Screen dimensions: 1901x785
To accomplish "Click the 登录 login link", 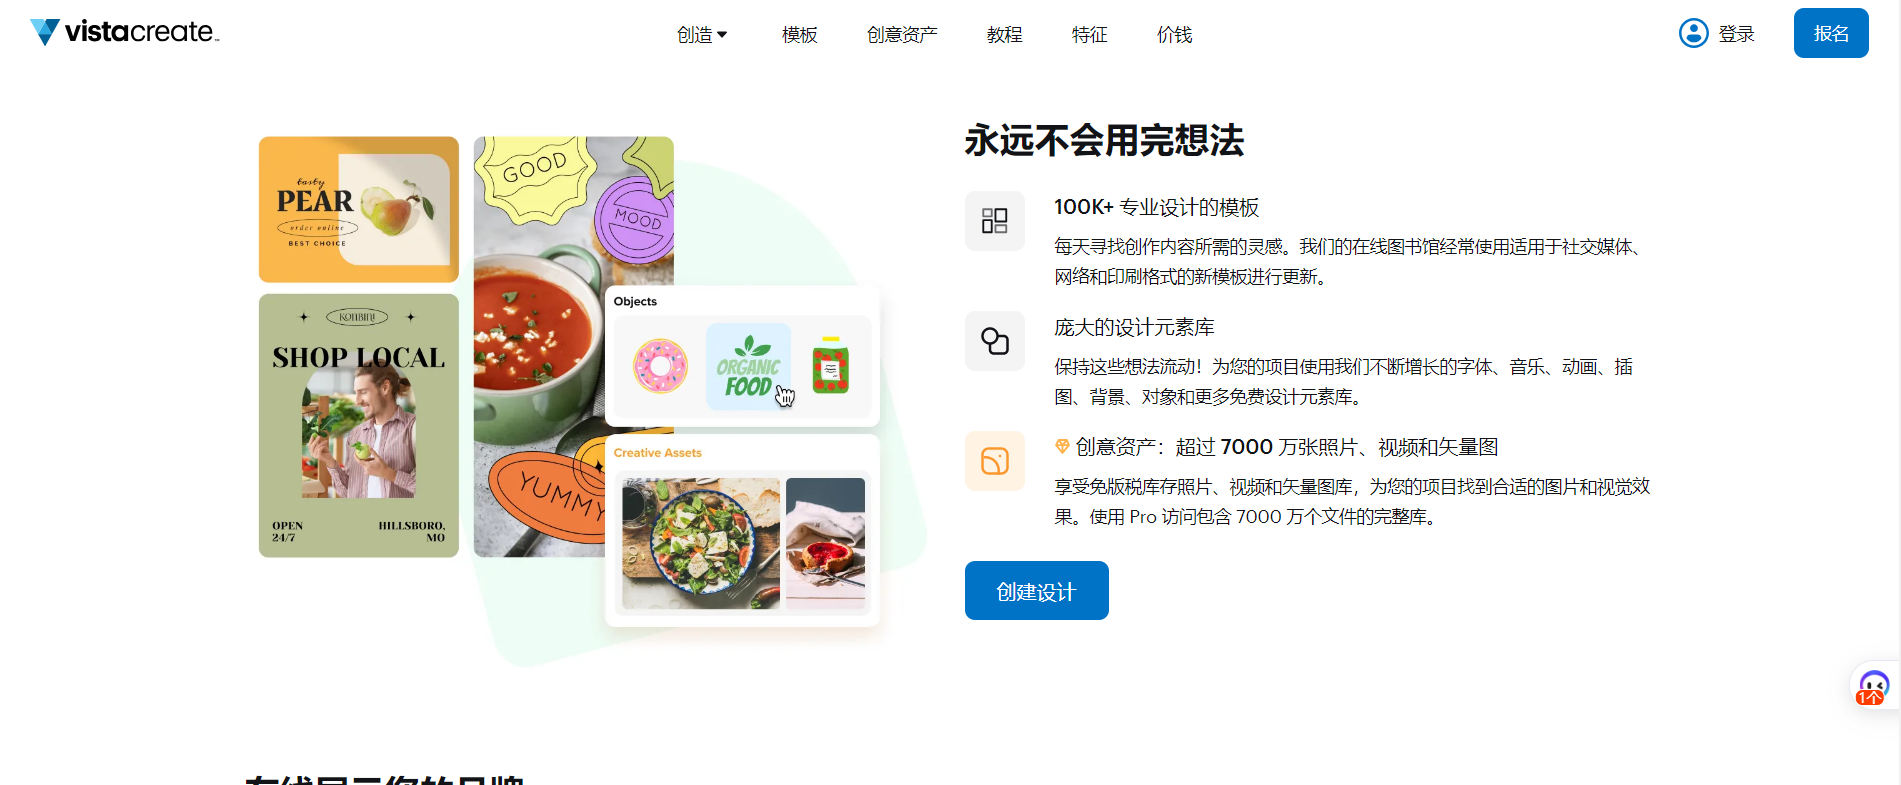I will point(1736,34).
